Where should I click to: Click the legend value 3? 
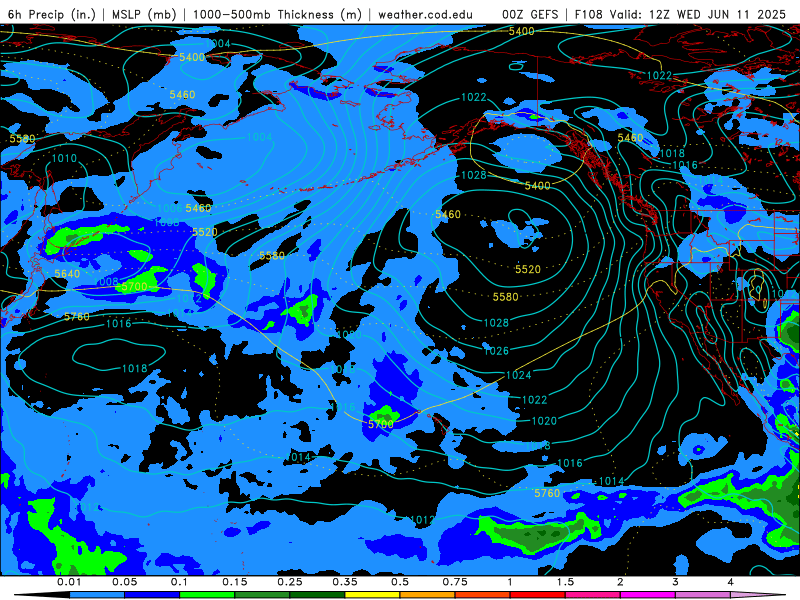(675, 582)
